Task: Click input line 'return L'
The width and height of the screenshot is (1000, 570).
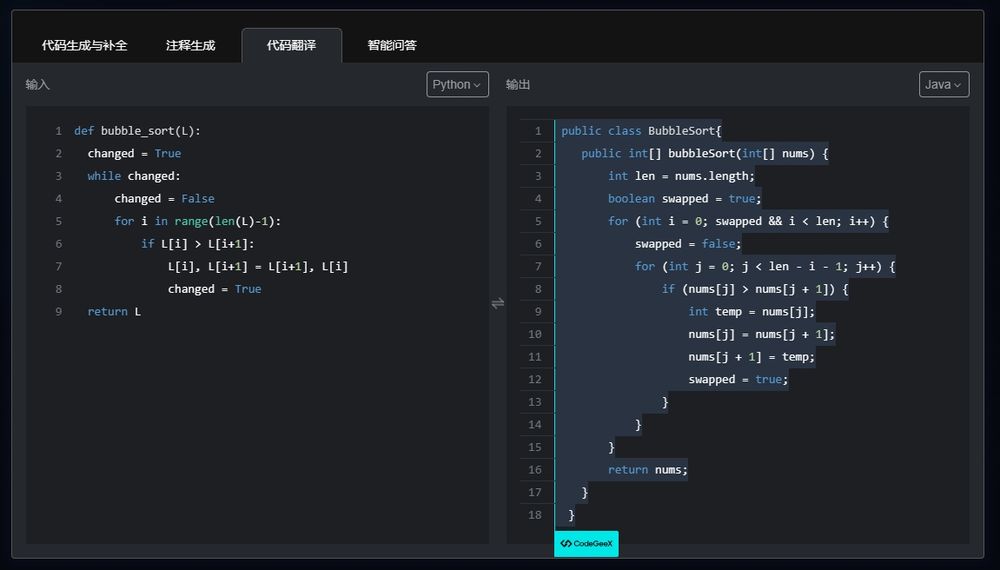Action: tap(114, 312)
